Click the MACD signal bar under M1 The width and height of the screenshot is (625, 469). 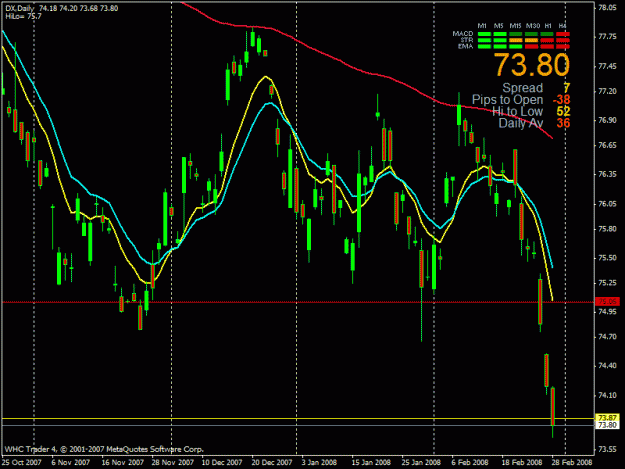(x=484, y=34)
